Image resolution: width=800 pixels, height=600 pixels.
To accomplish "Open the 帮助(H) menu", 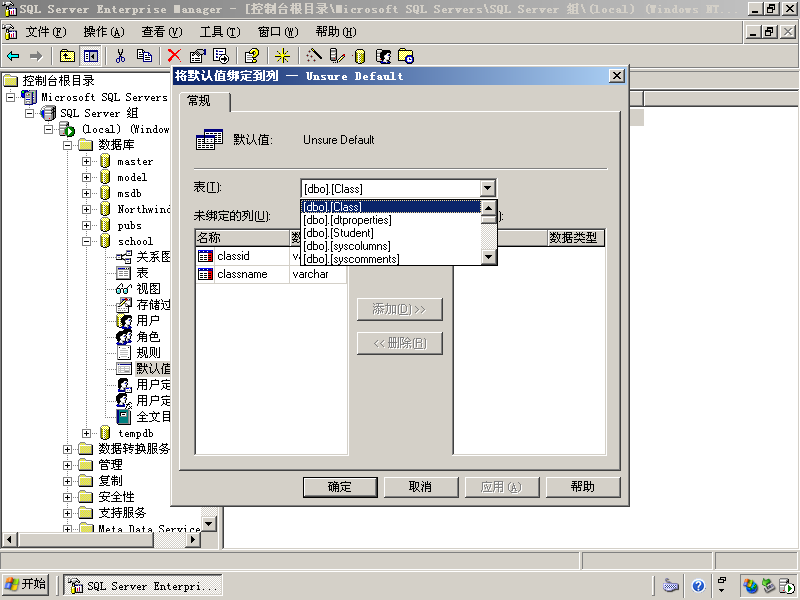I will tap(336, 32).
